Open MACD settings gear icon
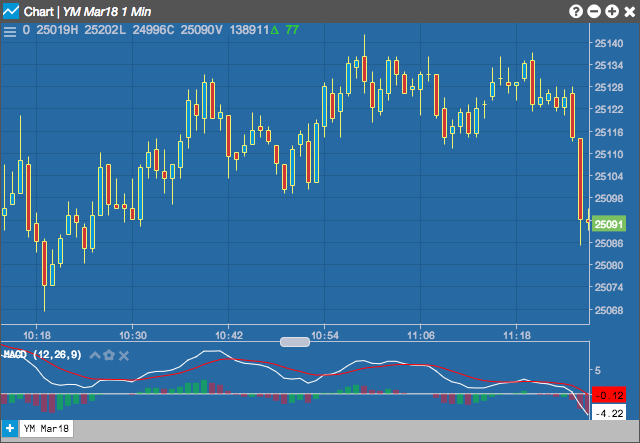The image size is (640, 443). [109, 355]
